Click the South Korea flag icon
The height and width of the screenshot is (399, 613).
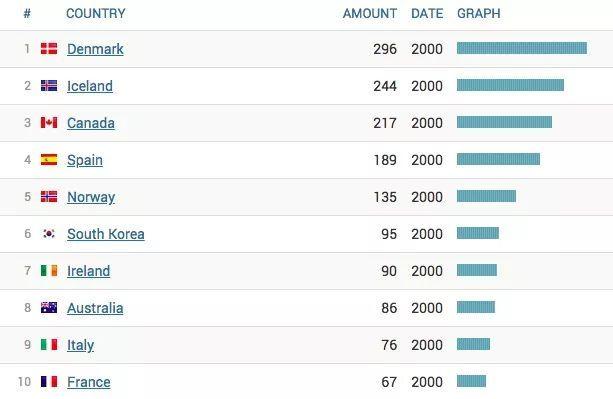pos(49,233)
